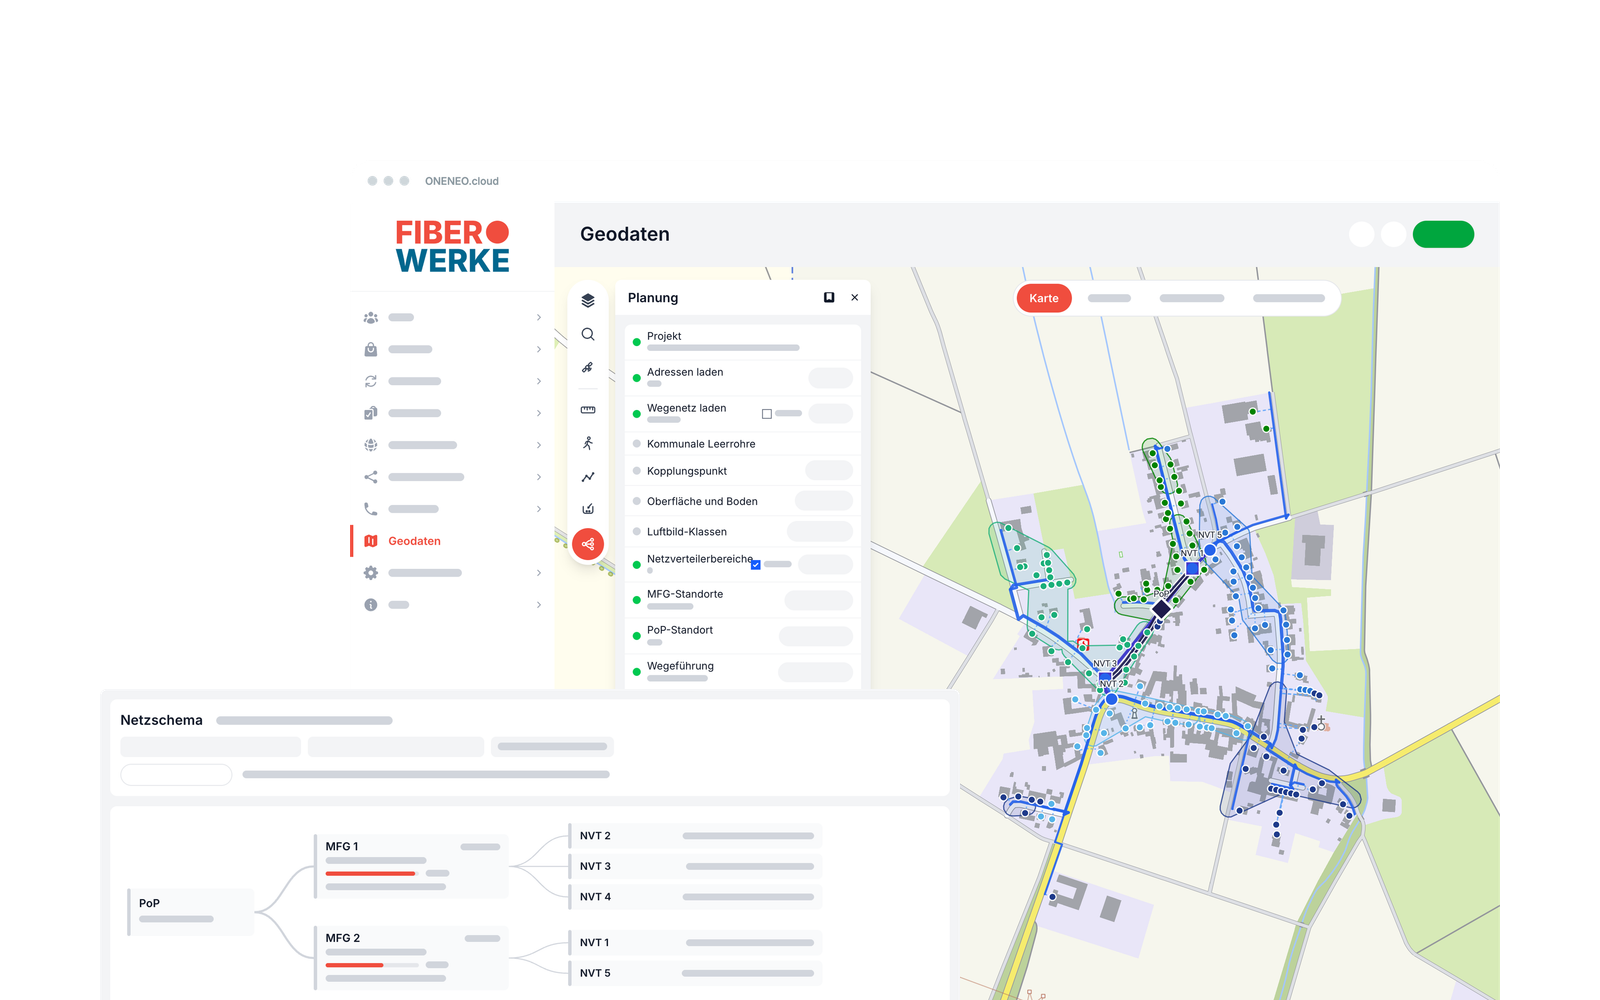Click the red network planning tool button

588,544
